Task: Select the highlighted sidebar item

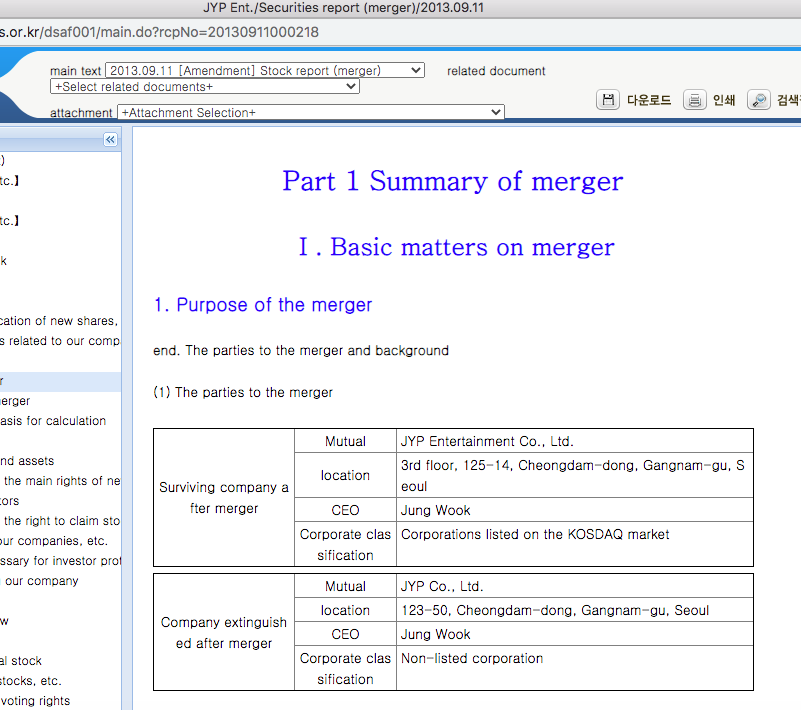Action: tap(60, 382)
